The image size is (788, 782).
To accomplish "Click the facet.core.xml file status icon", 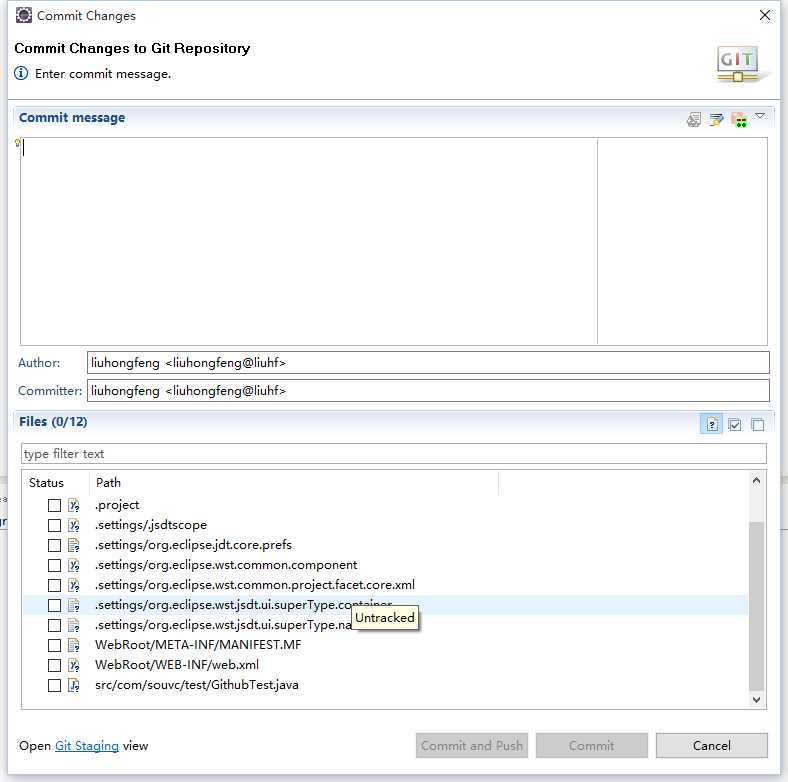I will [x=74, y=585].
